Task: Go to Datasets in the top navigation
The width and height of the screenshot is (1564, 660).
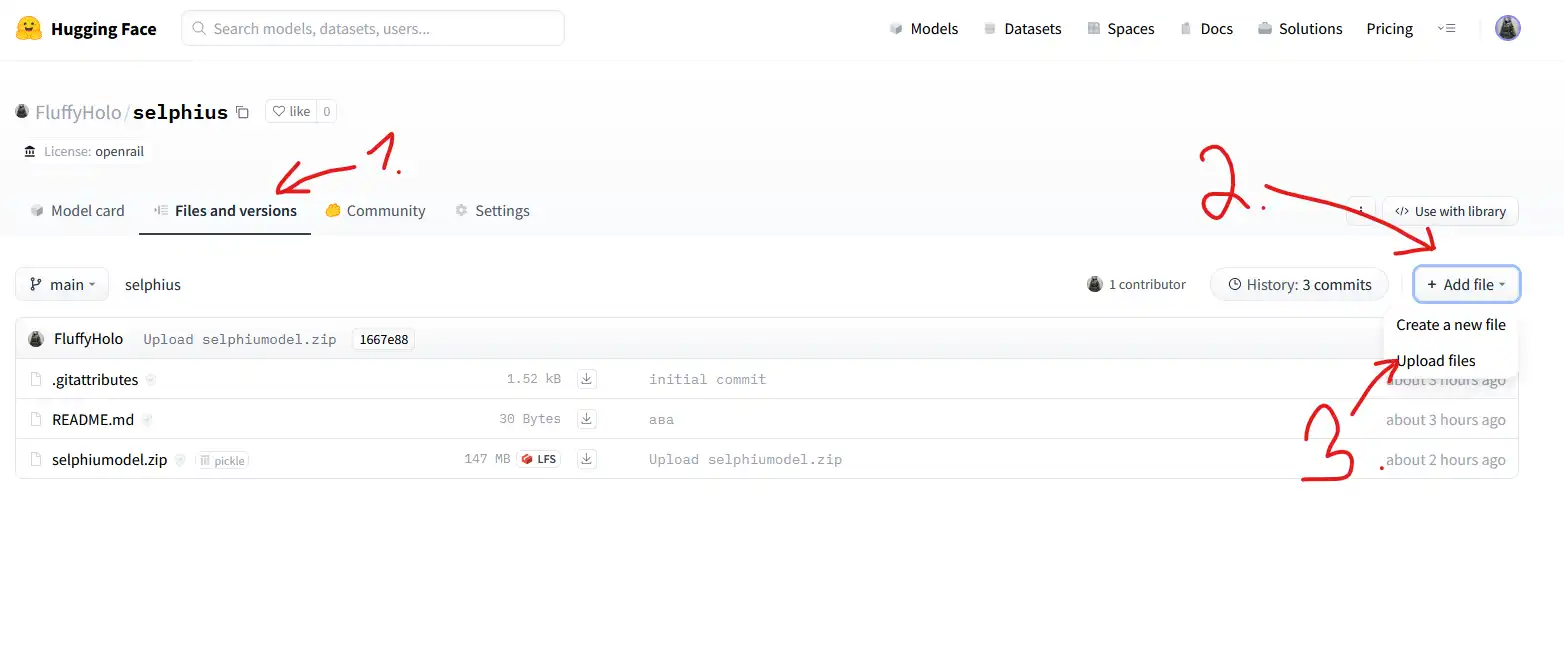Action: [x=1022, y=28]
